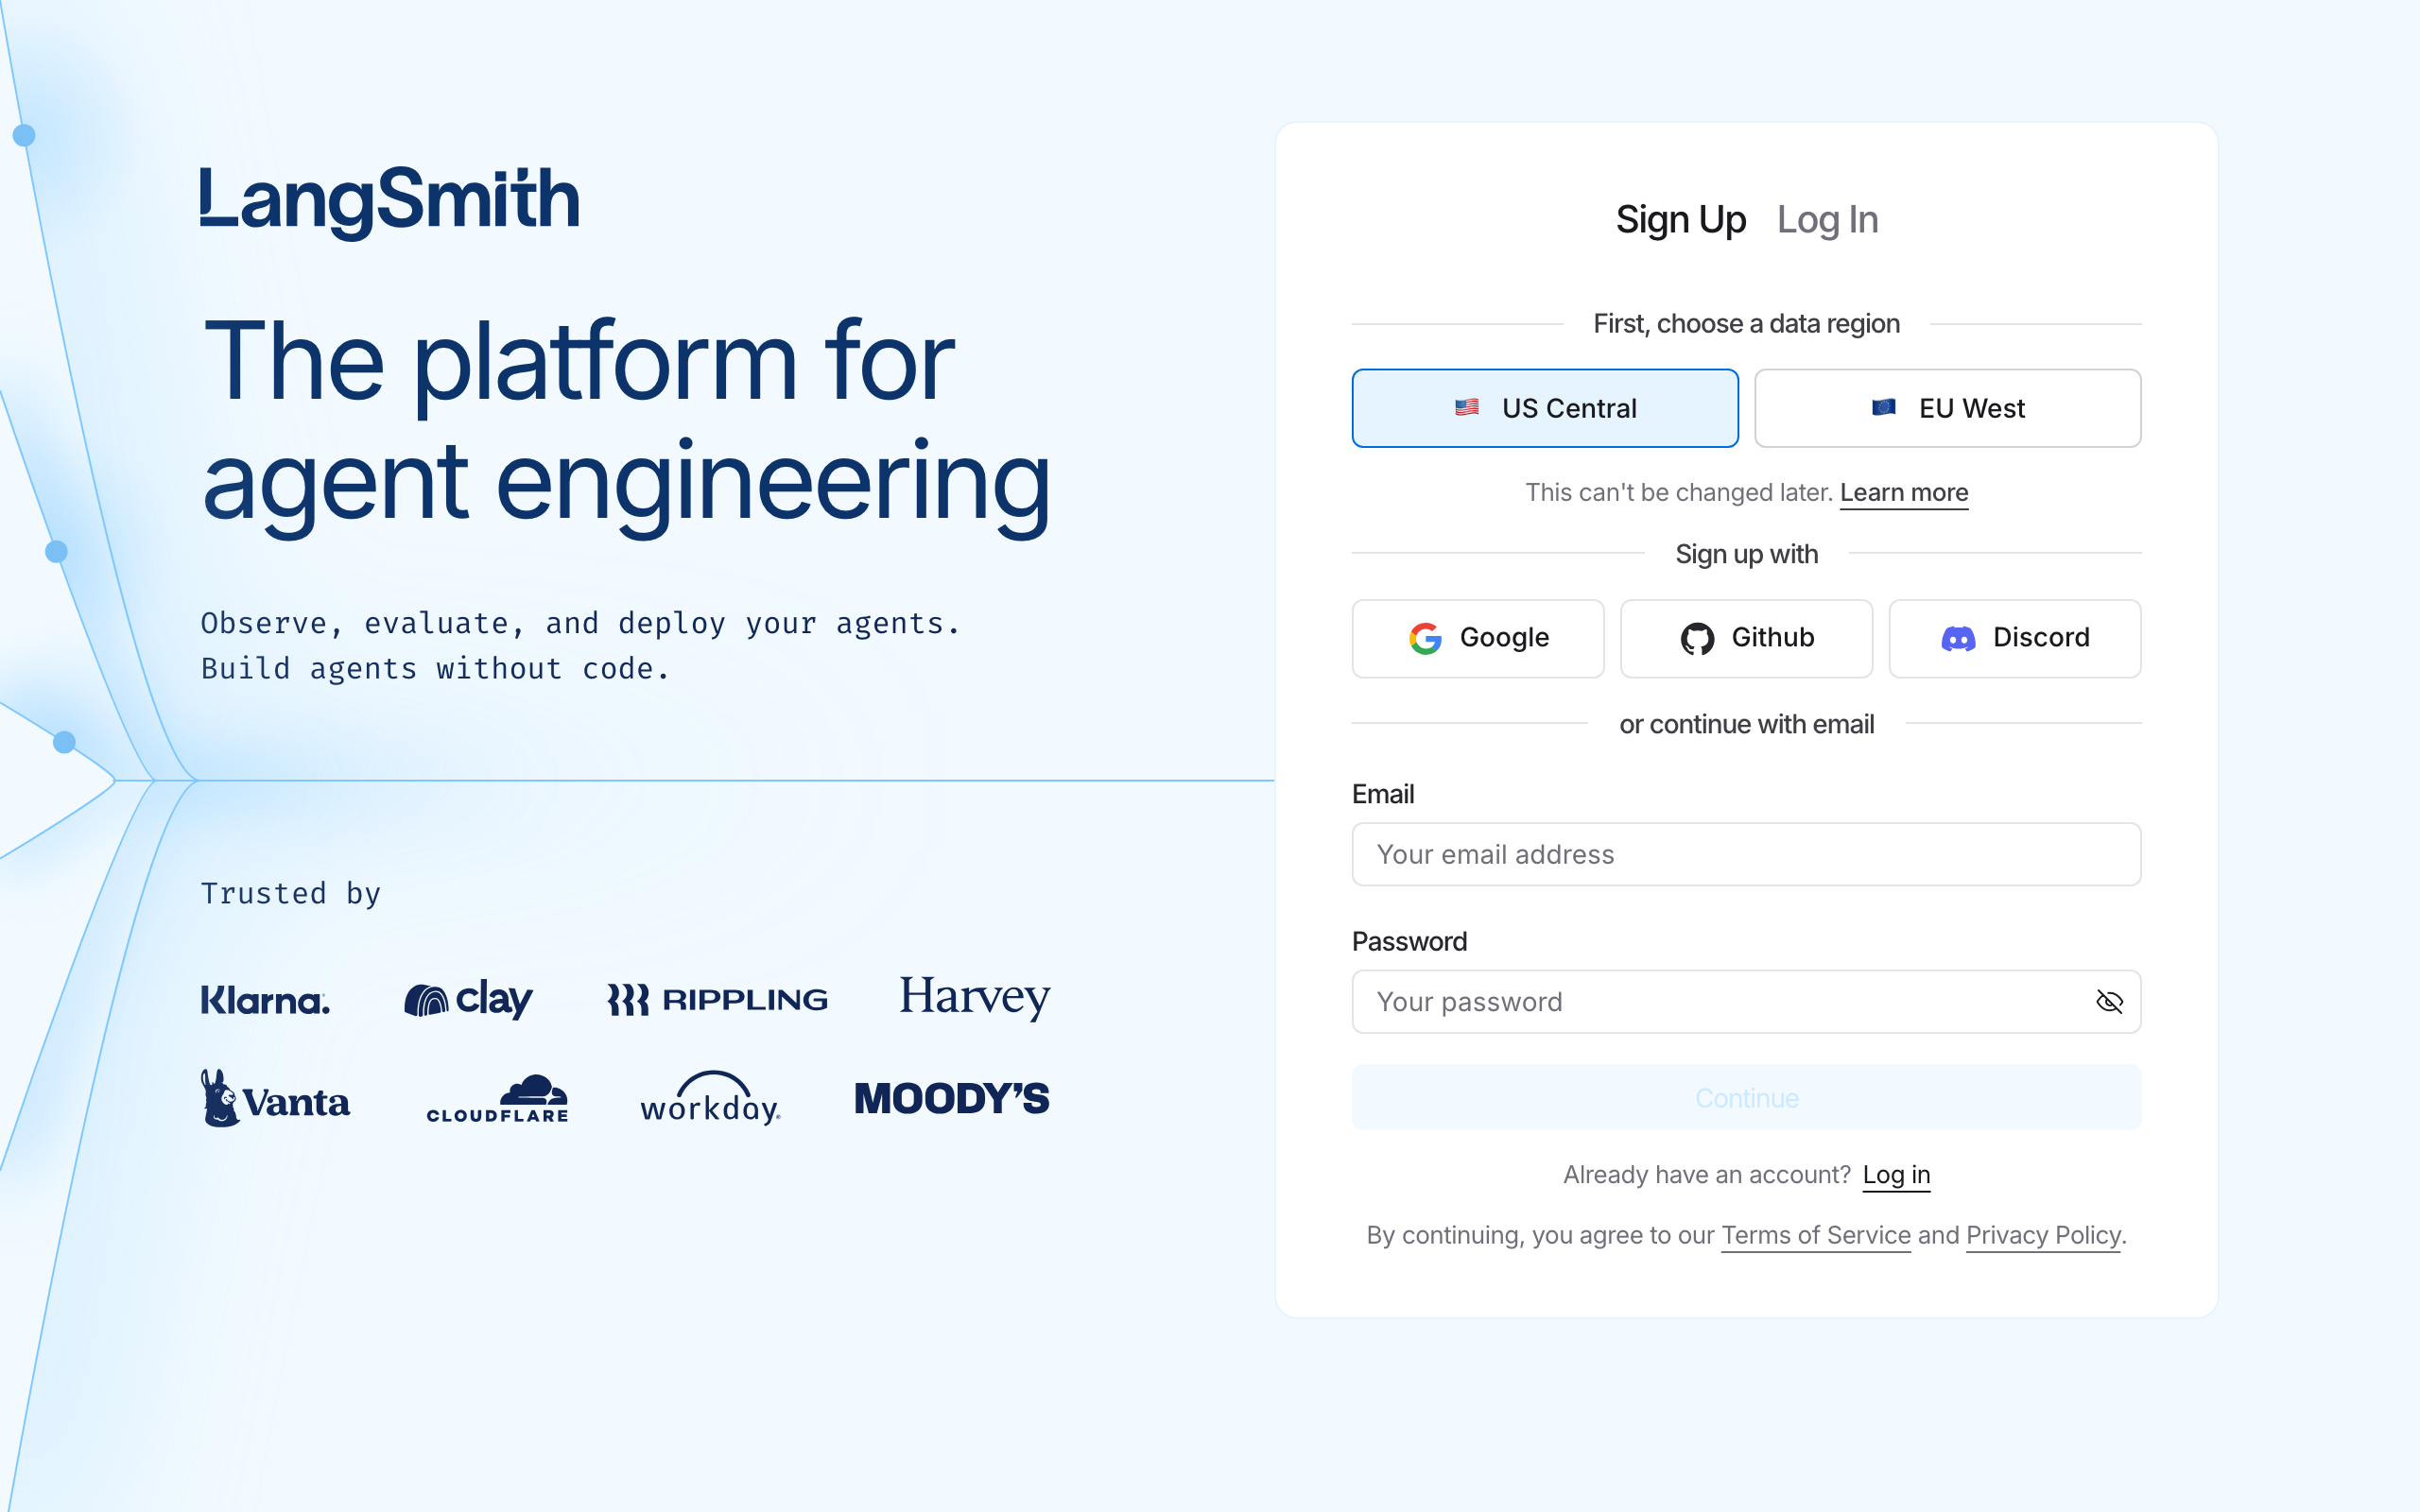Focus the email address field
This screenshot has height=1512, width=2420.
click(x=1746, y=854)
